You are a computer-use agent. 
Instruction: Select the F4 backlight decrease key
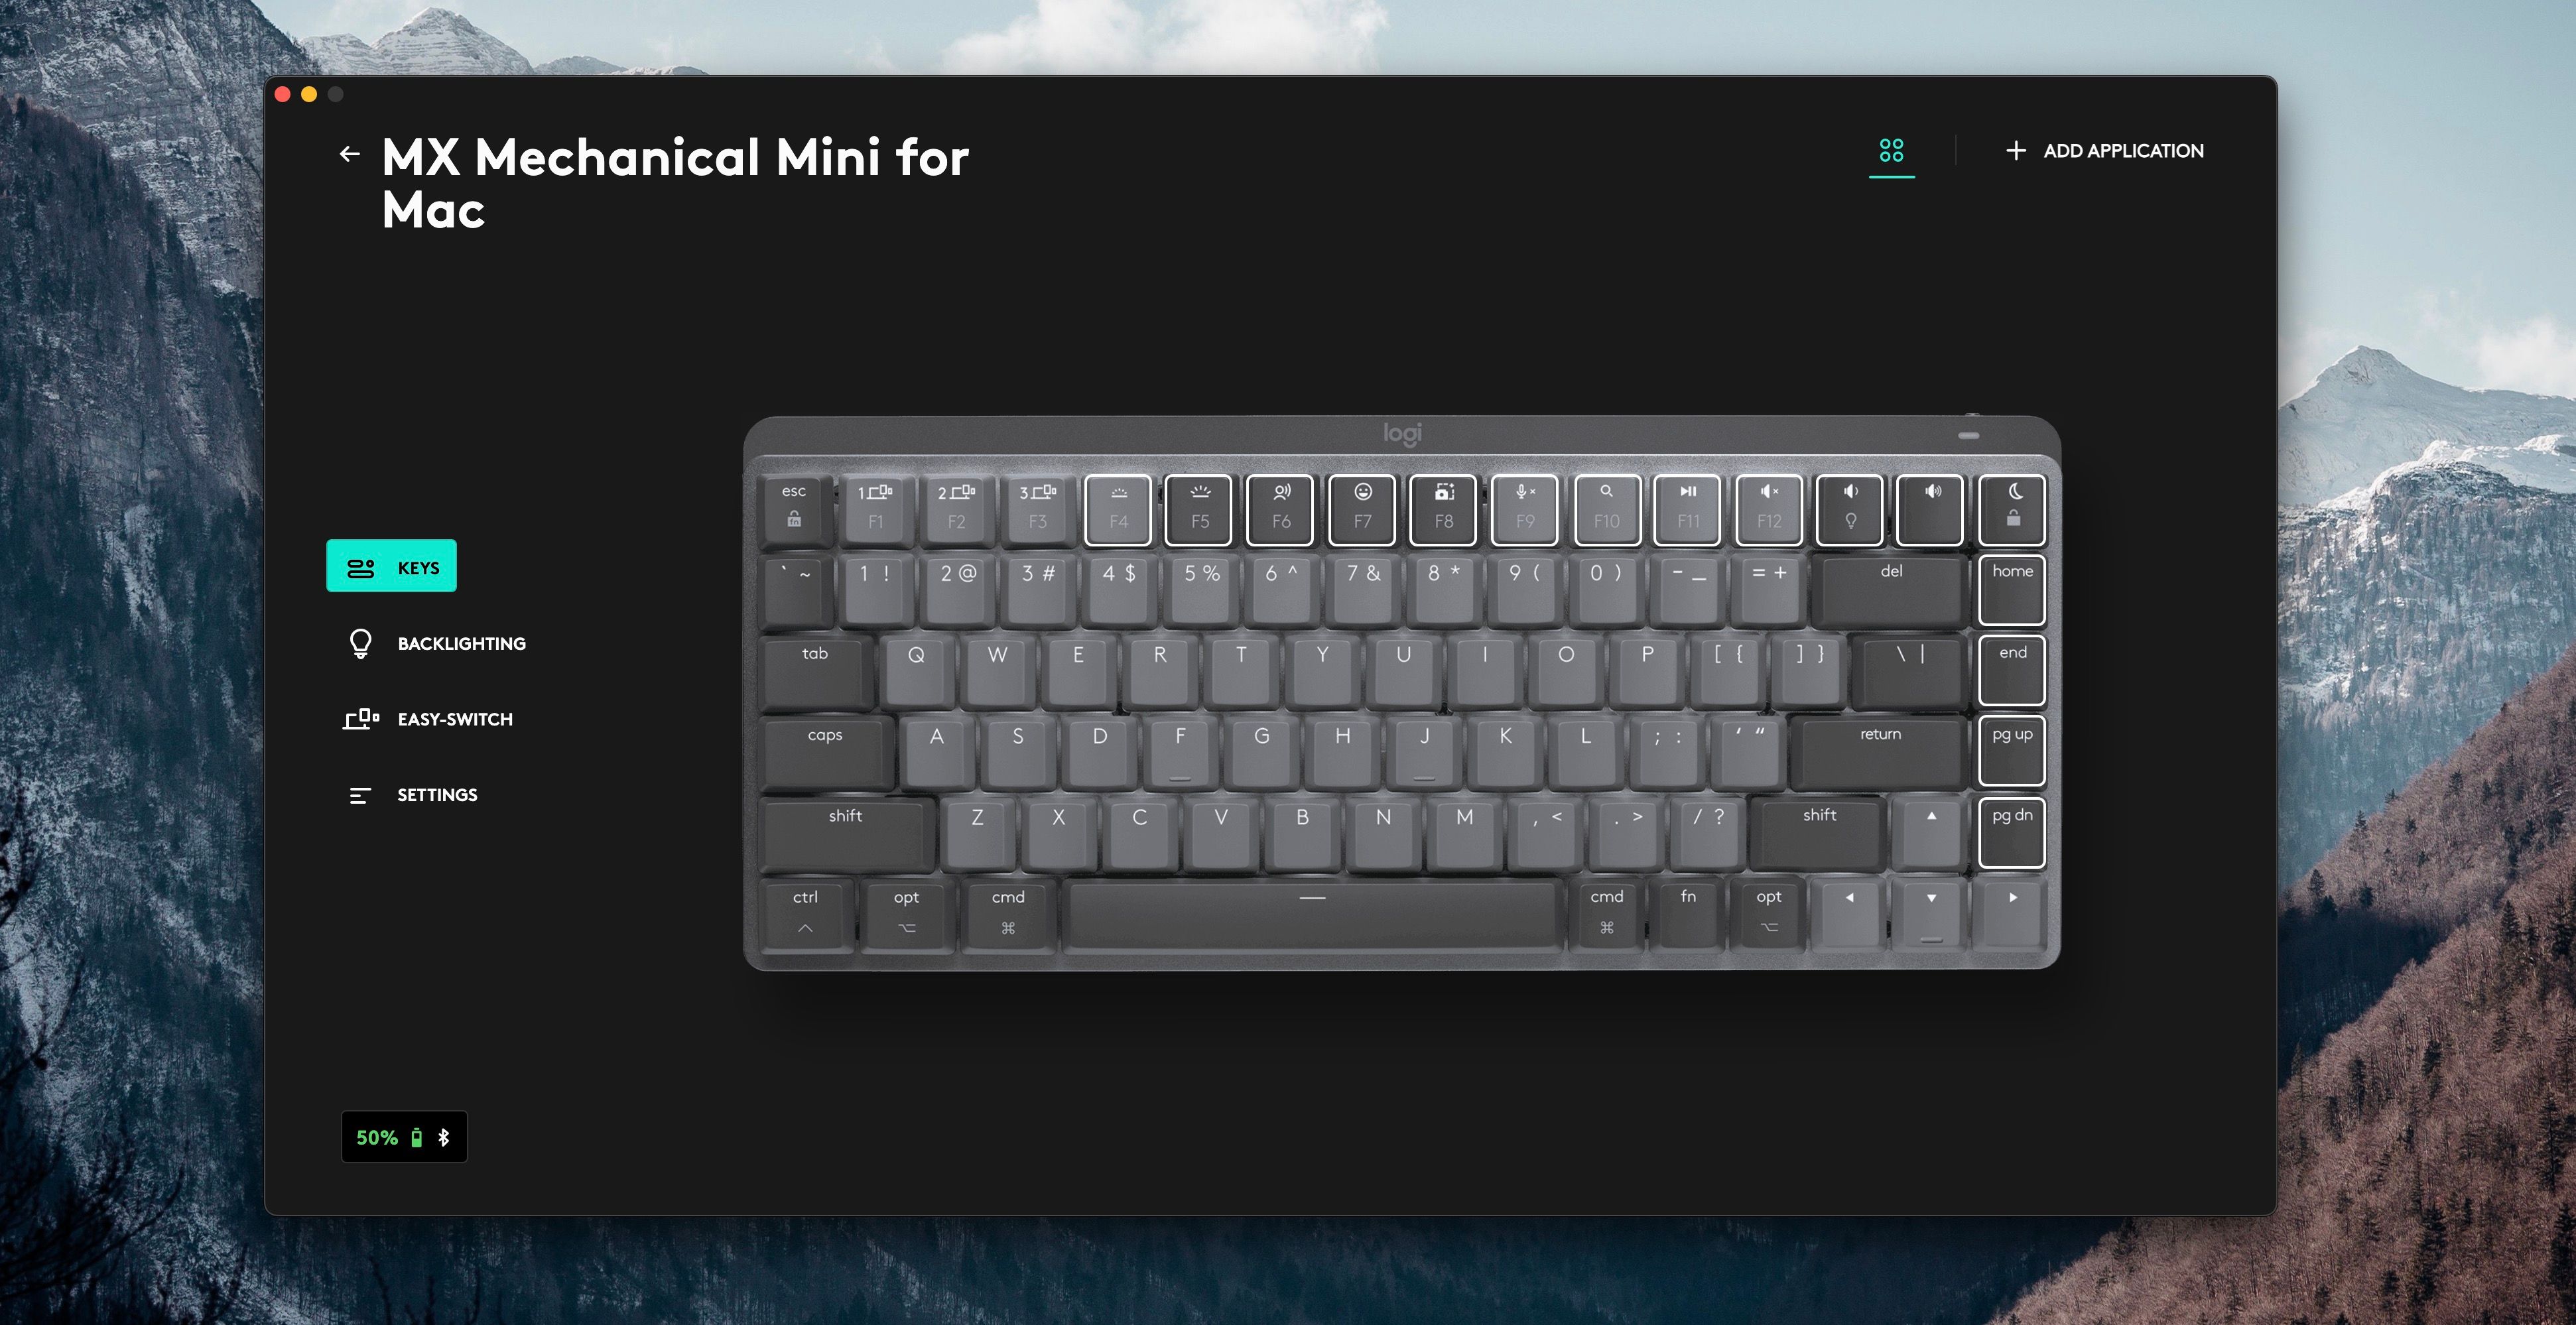[x=1118, y=510]
